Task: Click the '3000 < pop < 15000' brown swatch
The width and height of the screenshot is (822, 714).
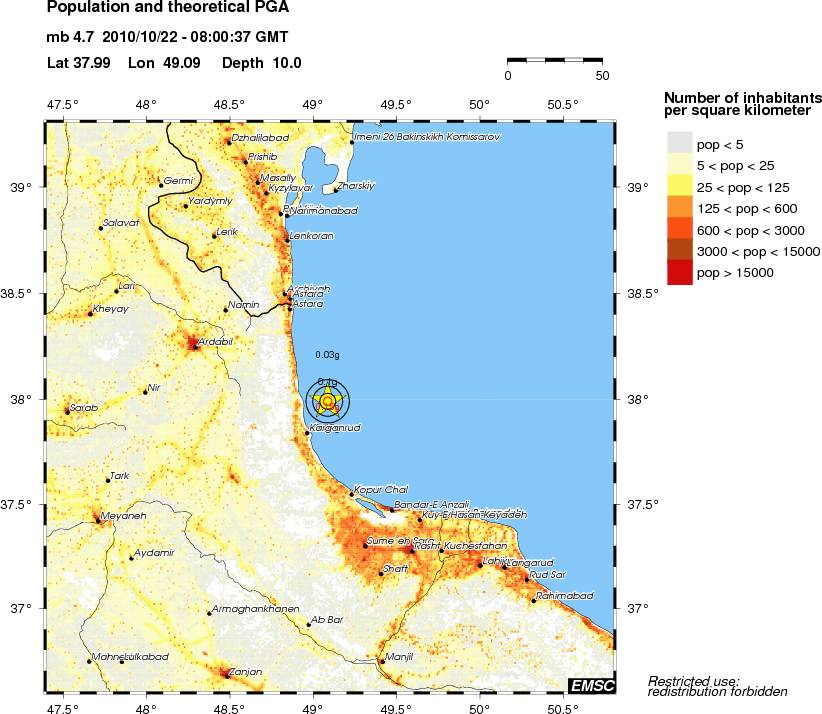Action: pos(679,251)
